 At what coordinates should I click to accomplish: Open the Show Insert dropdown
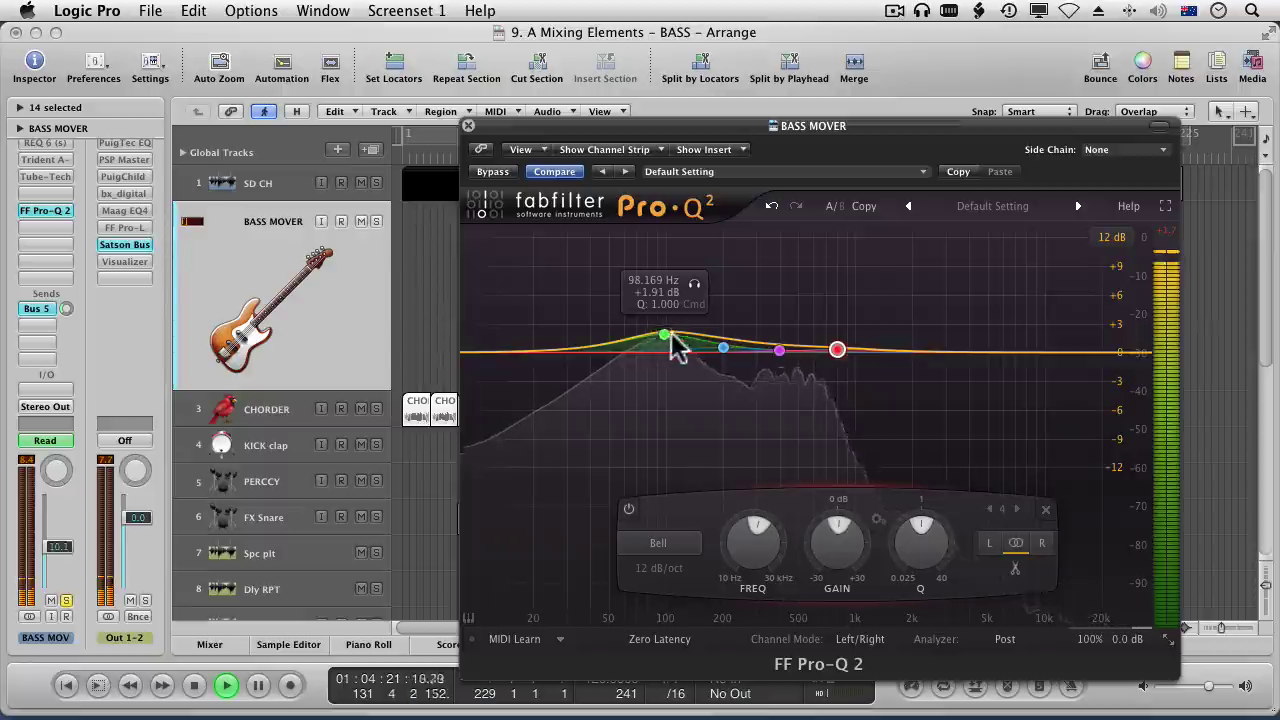pyautogui.click(x=710, y=150)
